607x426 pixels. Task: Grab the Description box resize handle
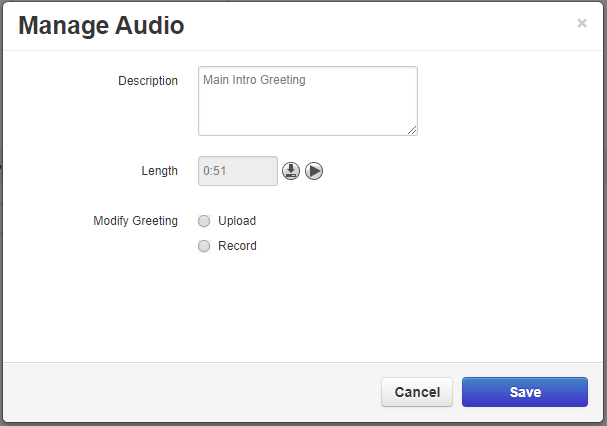[x=412, y=129]
